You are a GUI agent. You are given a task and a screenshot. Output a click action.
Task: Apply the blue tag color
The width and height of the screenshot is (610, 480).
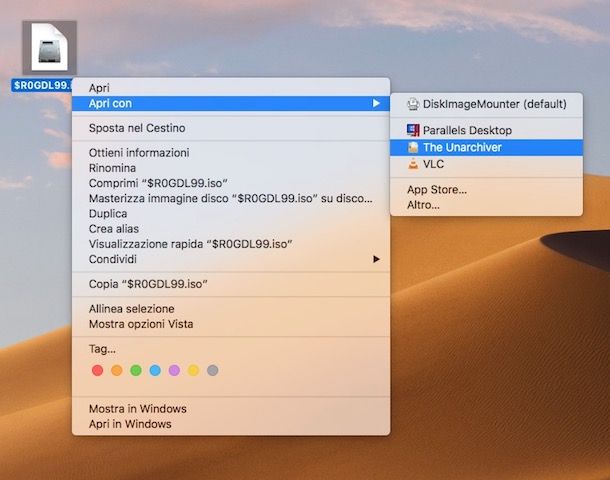tap(155, 370)
